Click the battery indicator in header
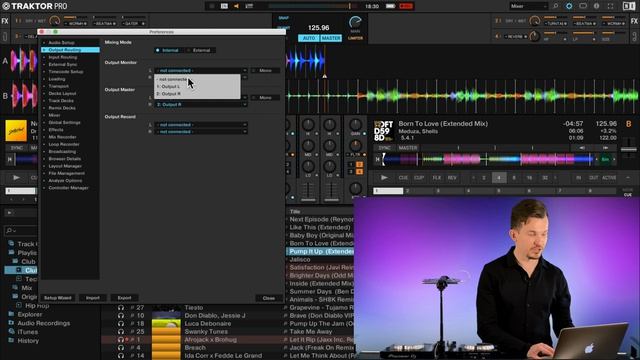Image resolution: width=640 pixels, height=360 pixels. 390,6
